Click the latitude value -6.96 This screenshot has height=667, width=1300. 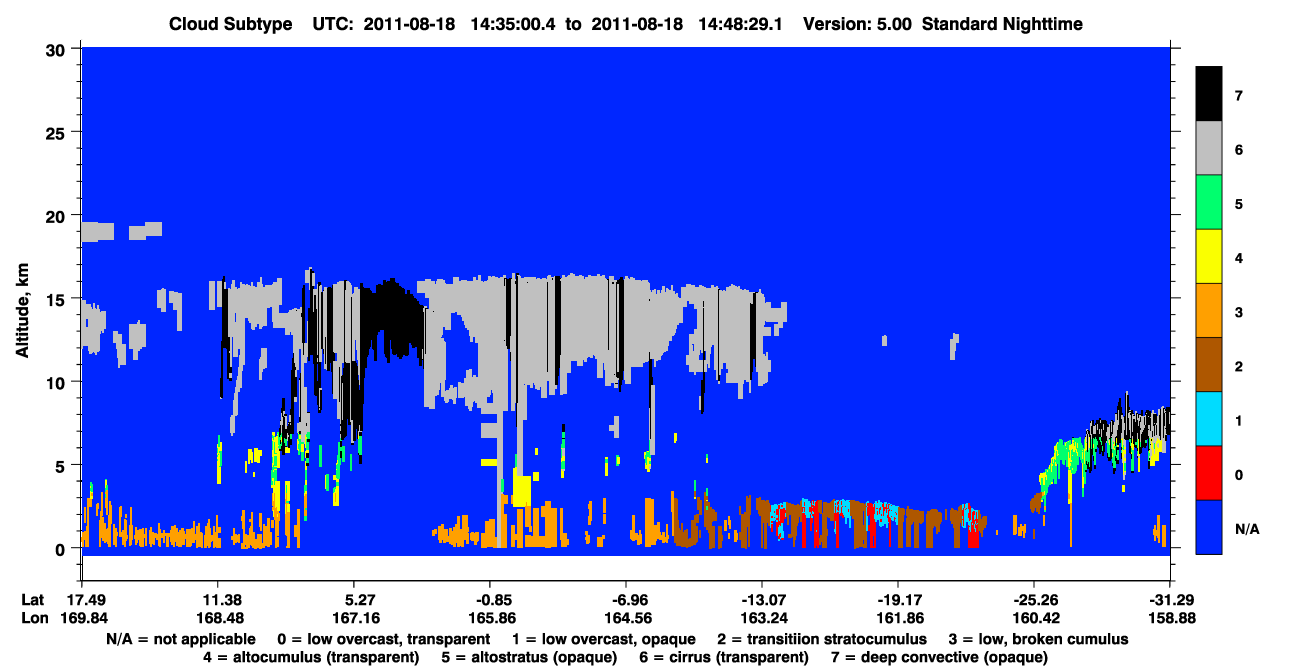(x=625, y=600)
